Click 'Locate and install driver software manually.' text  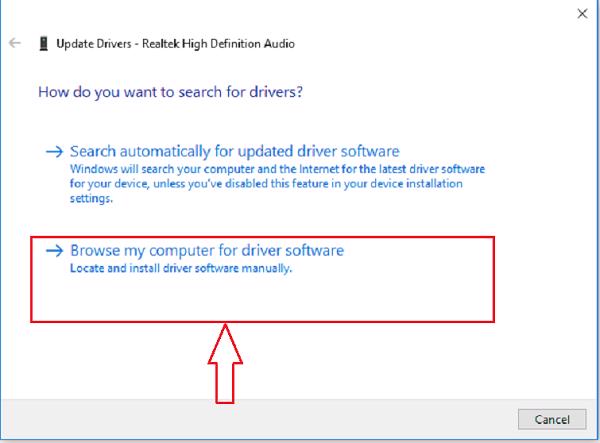coord(181,268)
